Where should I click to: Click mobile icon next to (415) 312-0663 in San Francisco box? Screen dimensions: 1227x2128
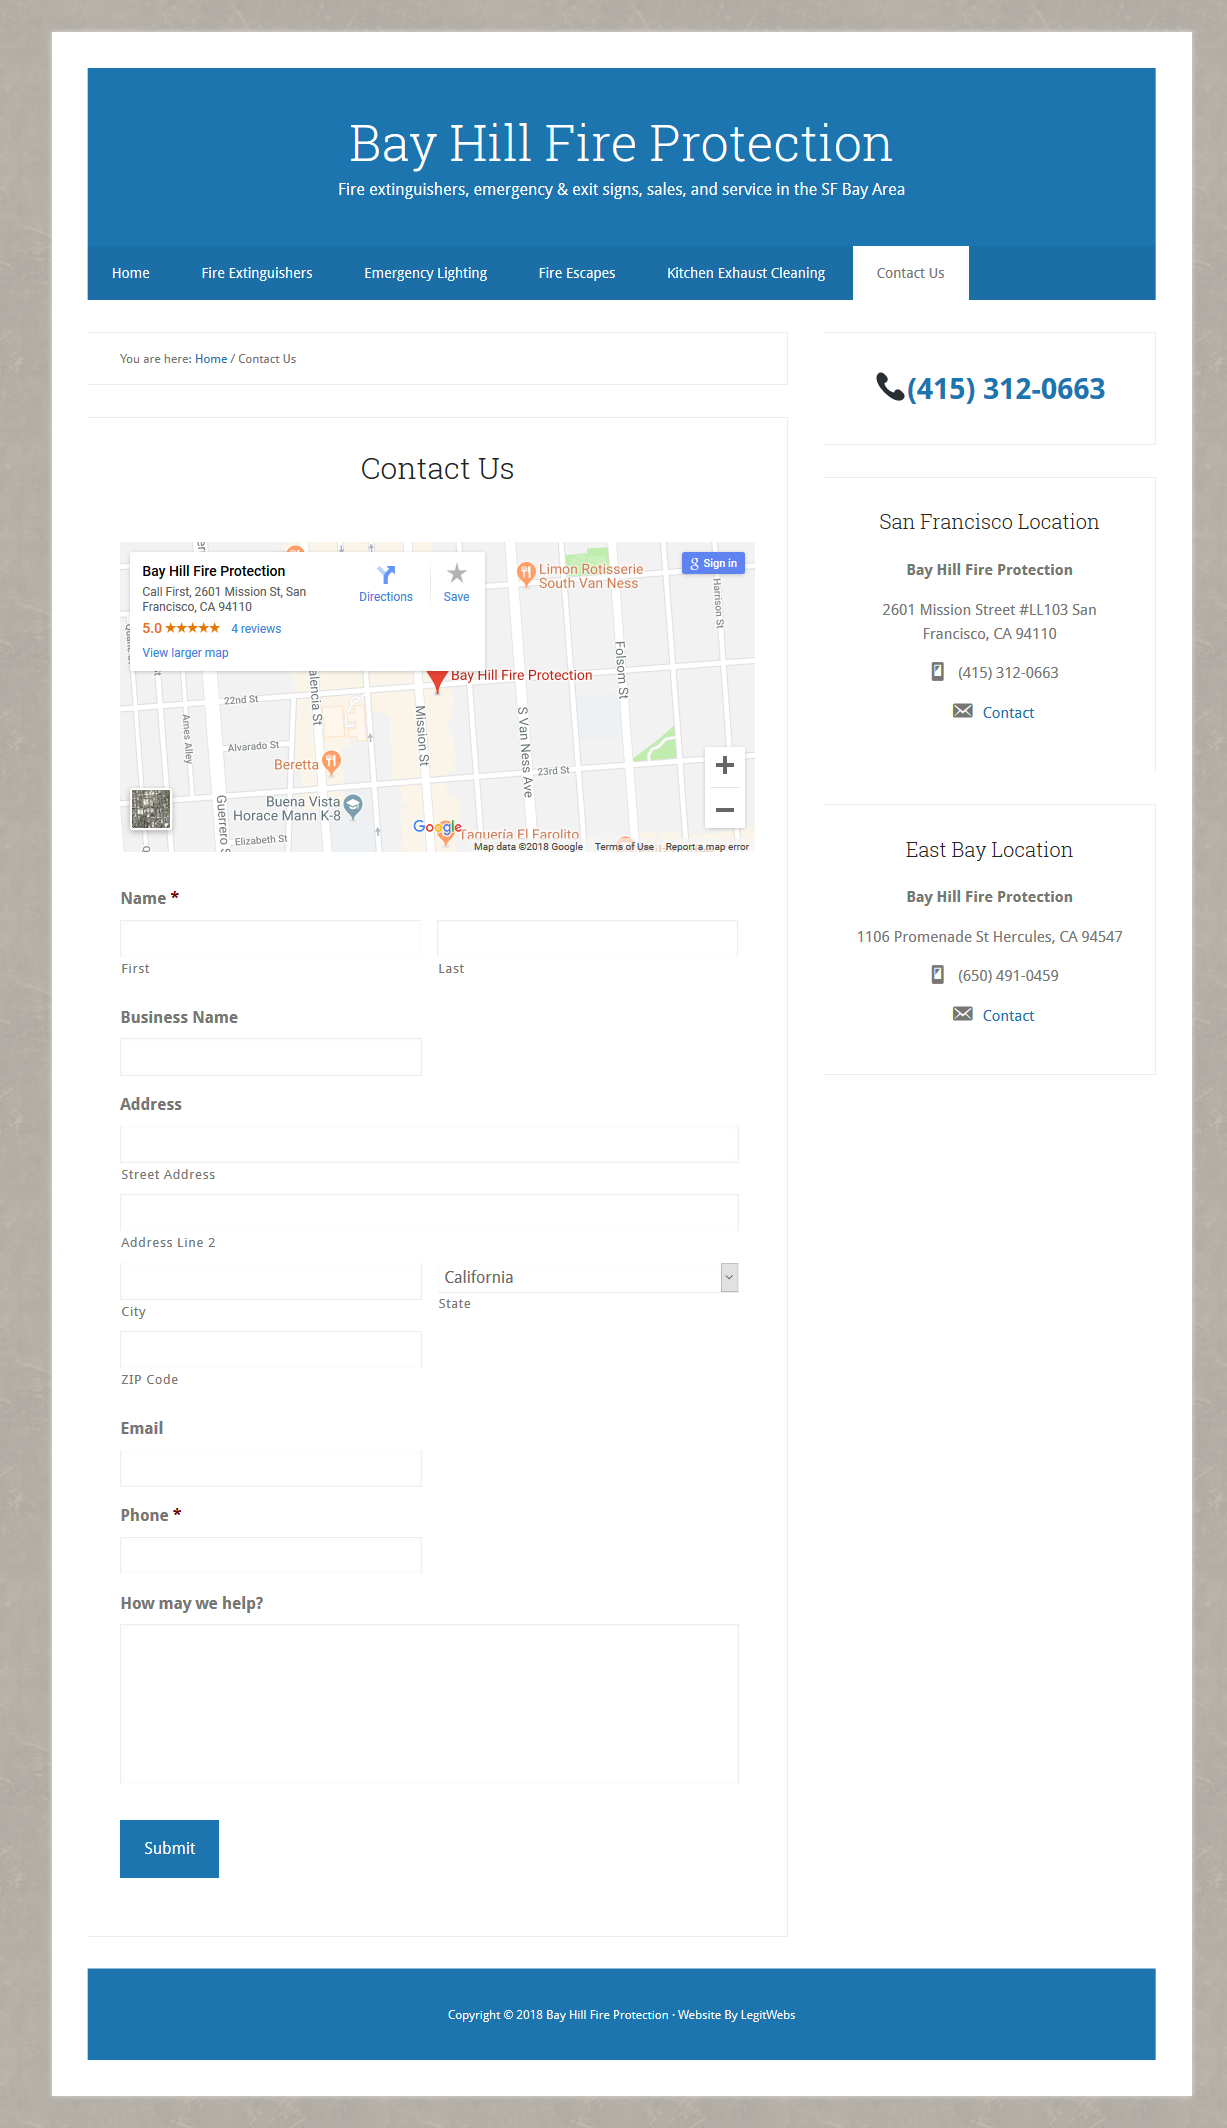937,672
